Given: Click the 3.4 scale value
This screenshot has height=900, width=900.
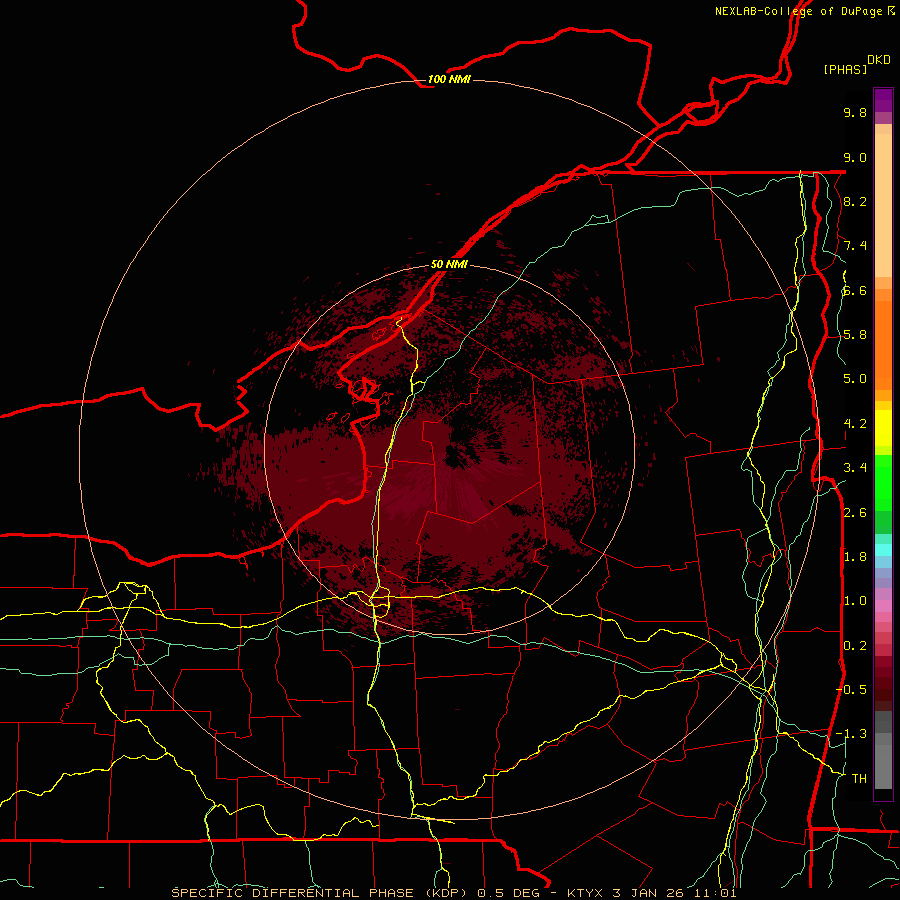Looking at the screenshot, I should 855,468.
